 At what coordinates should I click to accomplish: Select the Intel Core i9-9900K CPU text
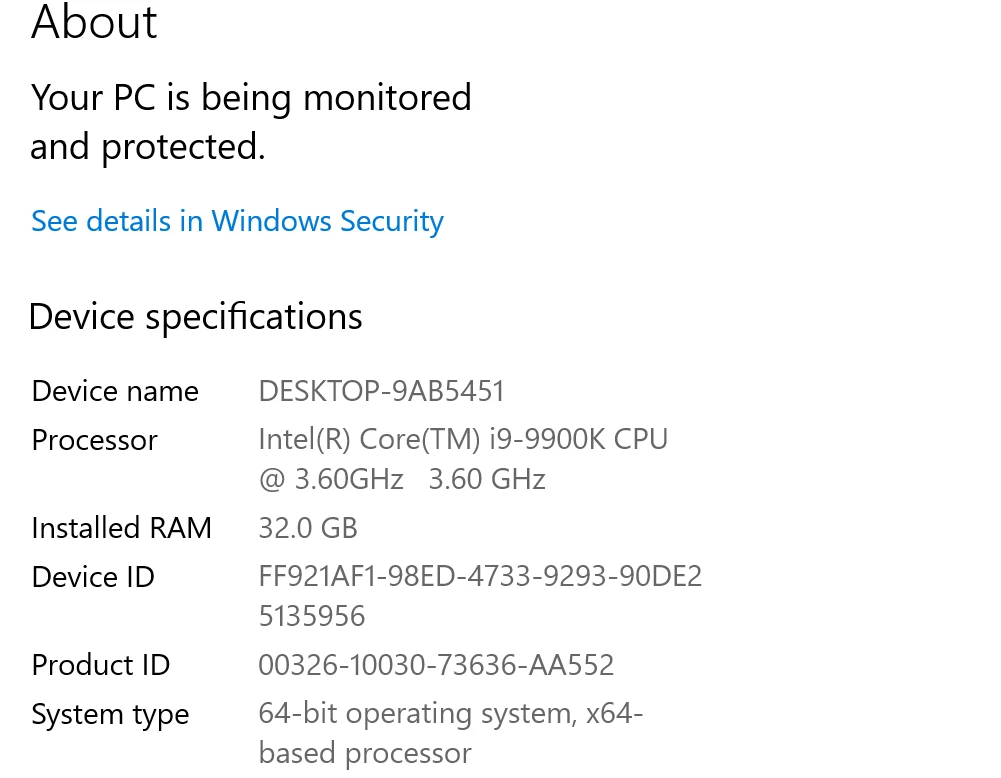point(463,439)
